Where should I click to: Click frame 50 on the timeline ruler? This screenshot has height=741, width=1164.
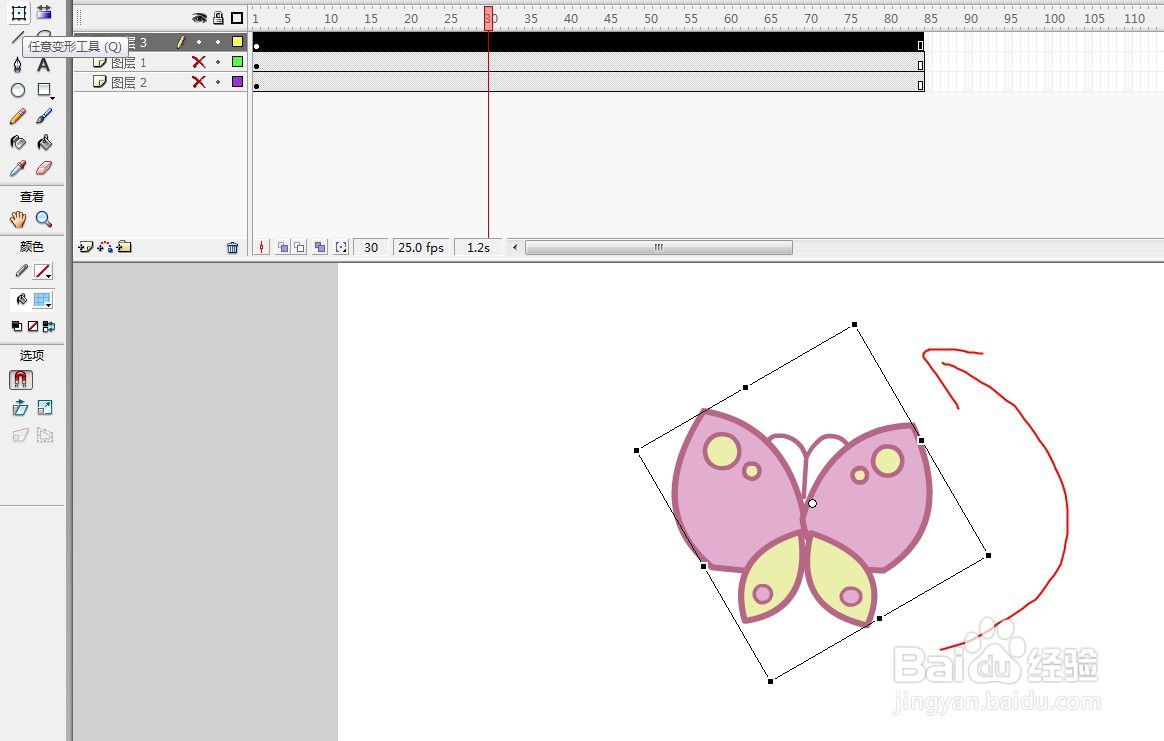point(650,19)
